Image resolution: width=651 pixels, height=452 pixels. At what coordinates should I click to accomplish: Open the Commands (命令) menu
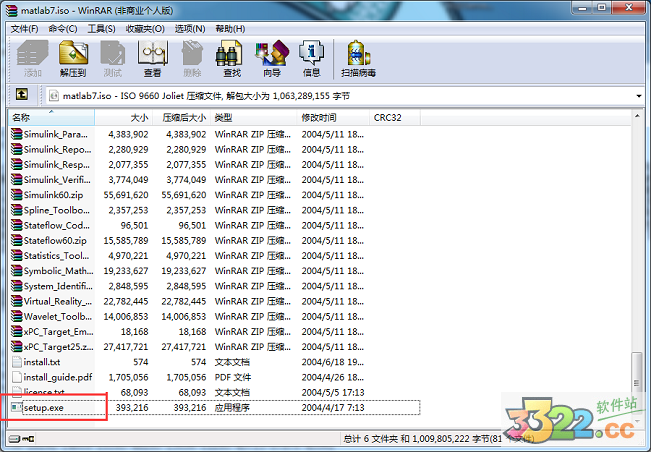pyautogui.click(x=63, y=29)
